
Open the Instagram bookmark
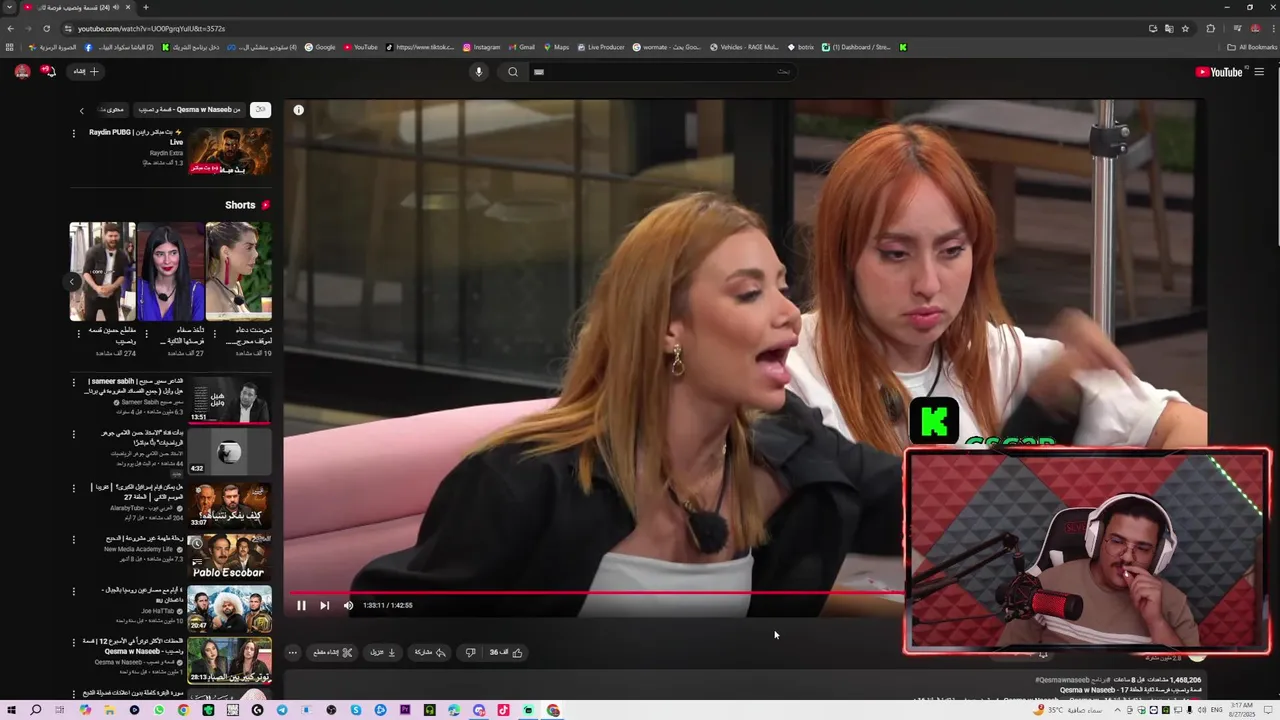[x=481, y=47]
